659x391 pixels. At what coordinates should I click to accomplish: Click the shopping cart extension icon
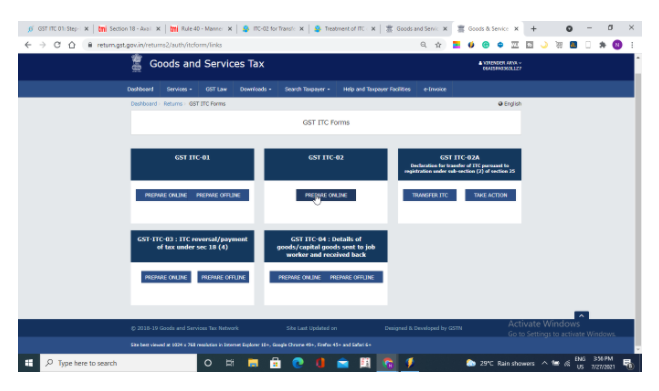tap(559, 45)
